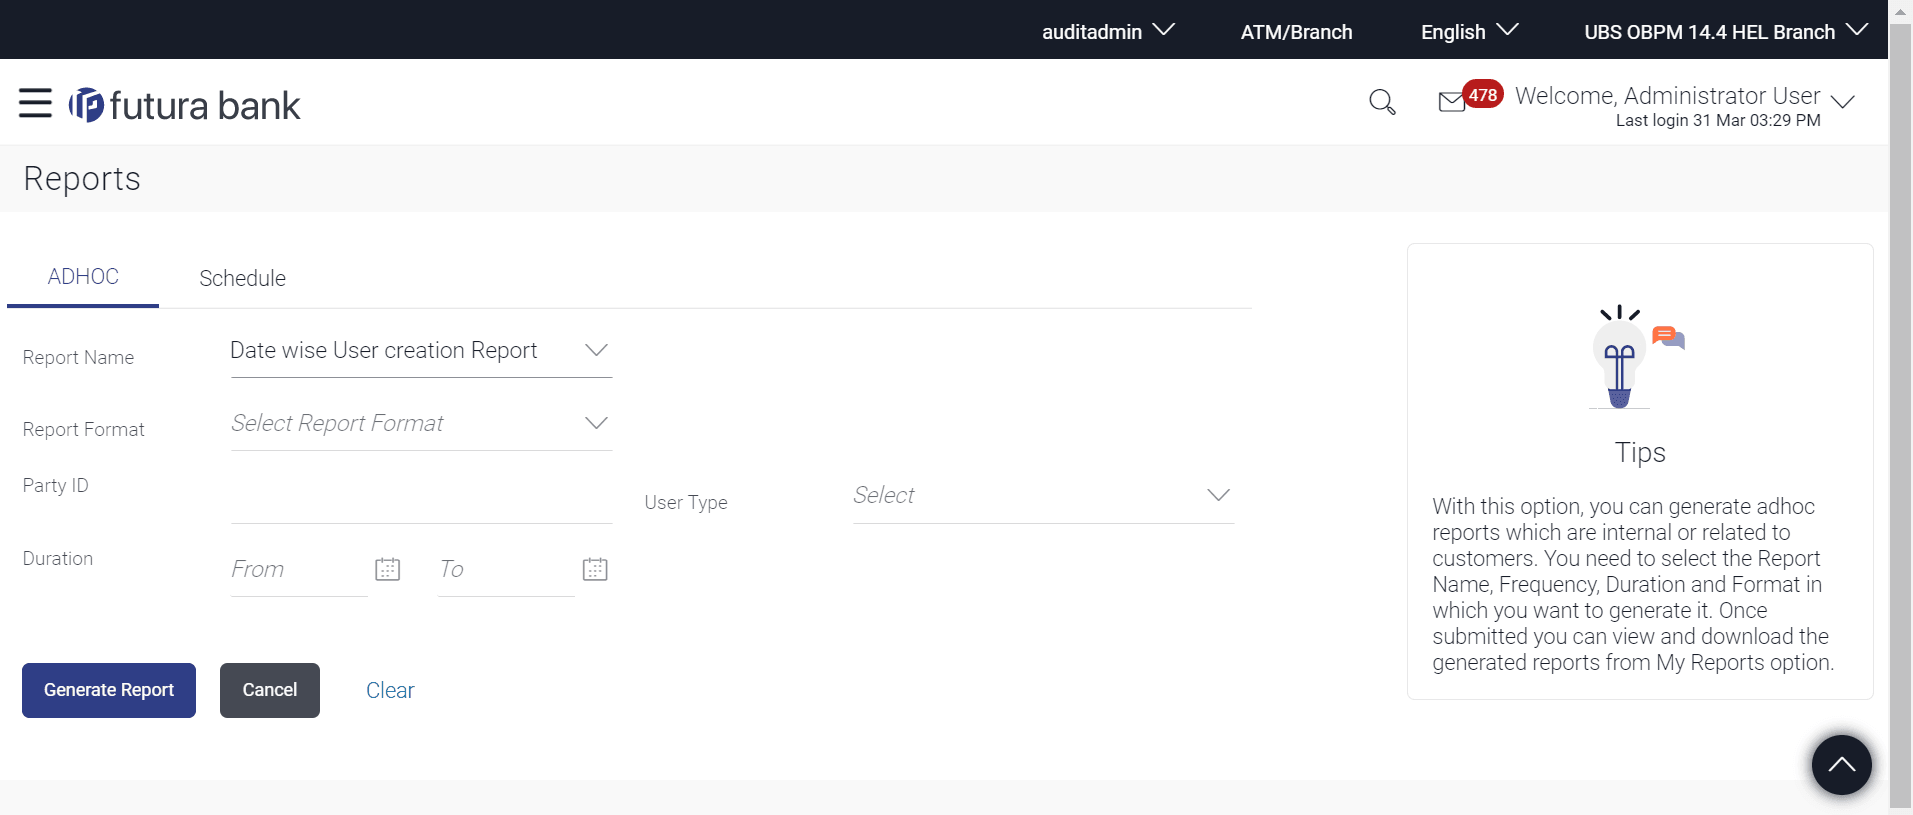Select the ADHOC tab
The image size is (1913, 815).
pos(83,277)
